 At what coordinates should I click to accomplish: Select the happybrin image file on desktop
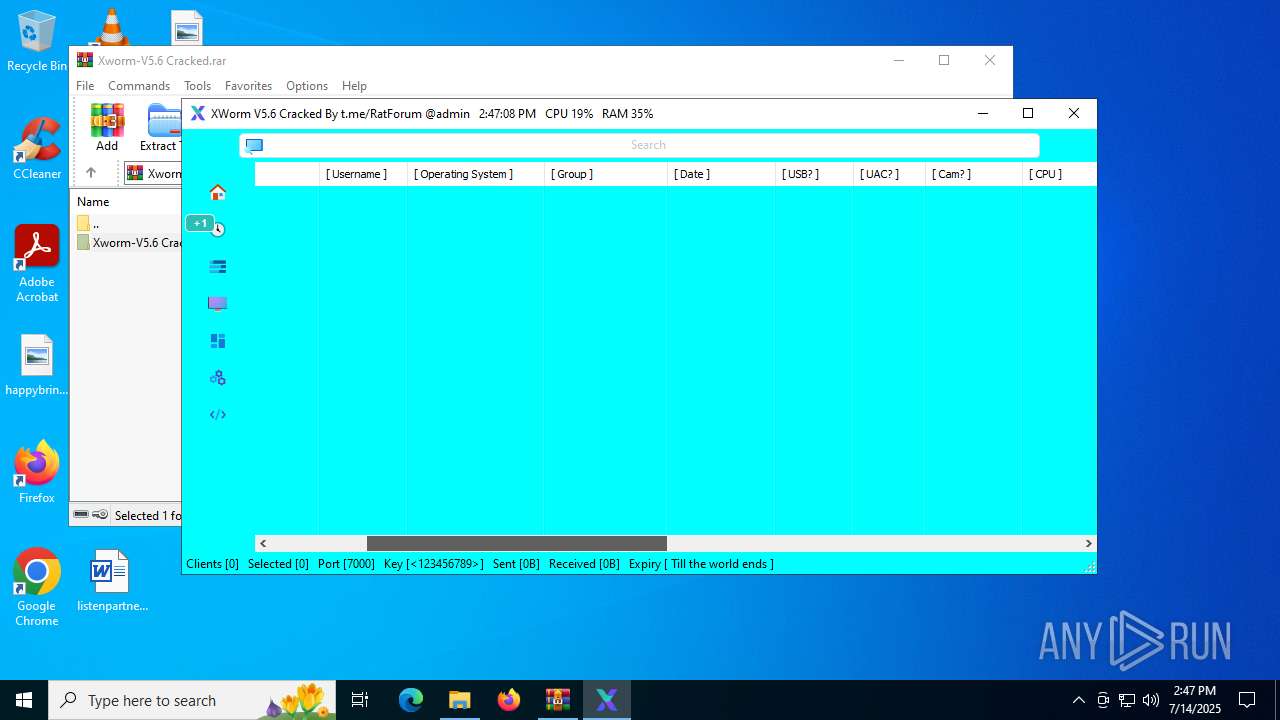[37, 366]
